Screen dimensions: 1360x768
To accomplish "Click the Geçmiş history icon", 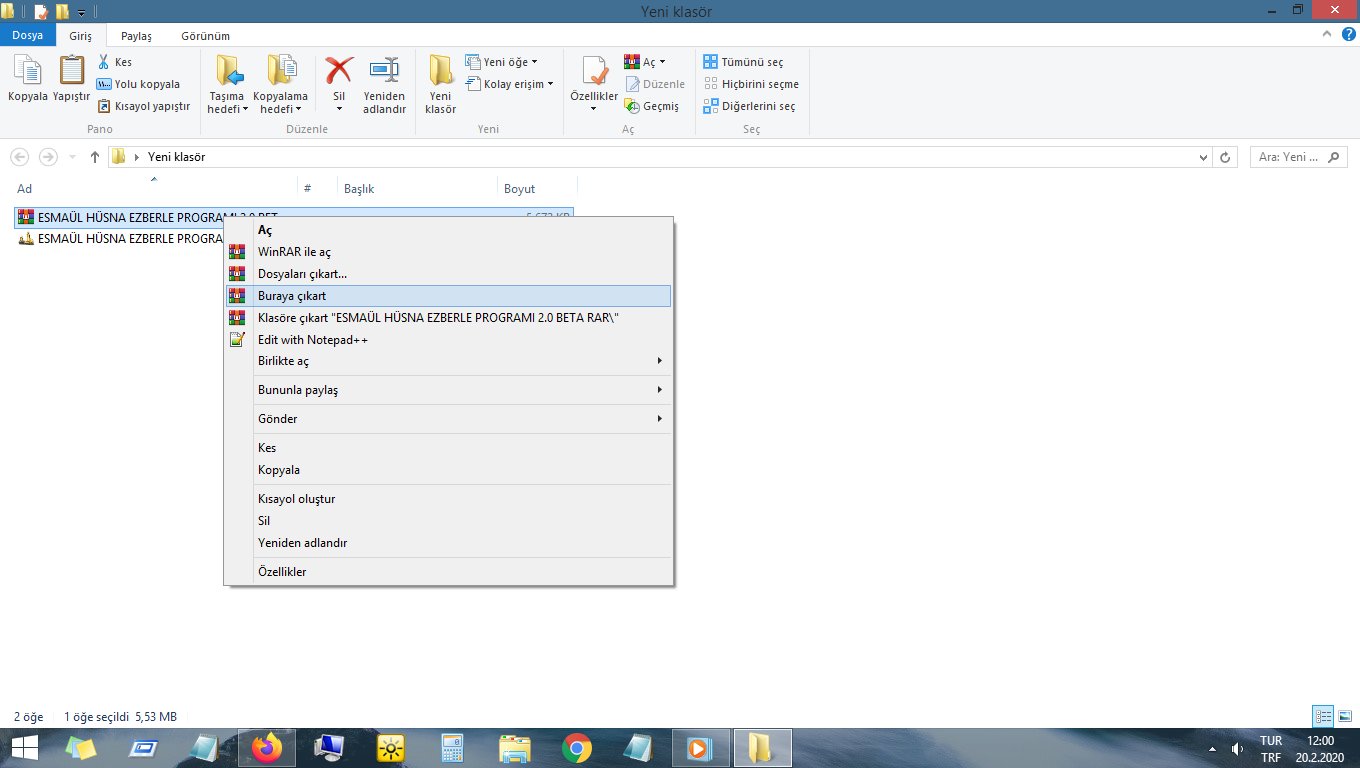I will pyautogui.click(x=632, y=106).
